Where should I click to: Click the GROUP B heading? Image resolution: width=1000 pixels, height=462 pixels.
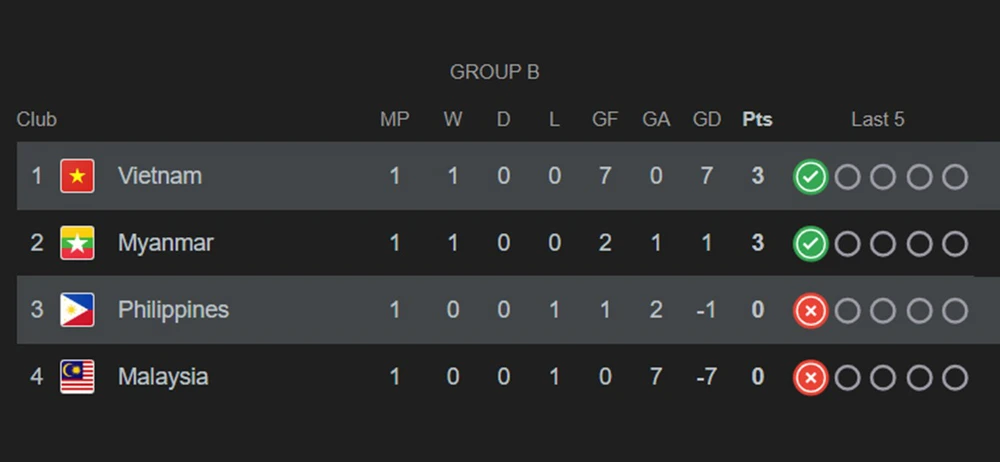(x=495, y=72)
